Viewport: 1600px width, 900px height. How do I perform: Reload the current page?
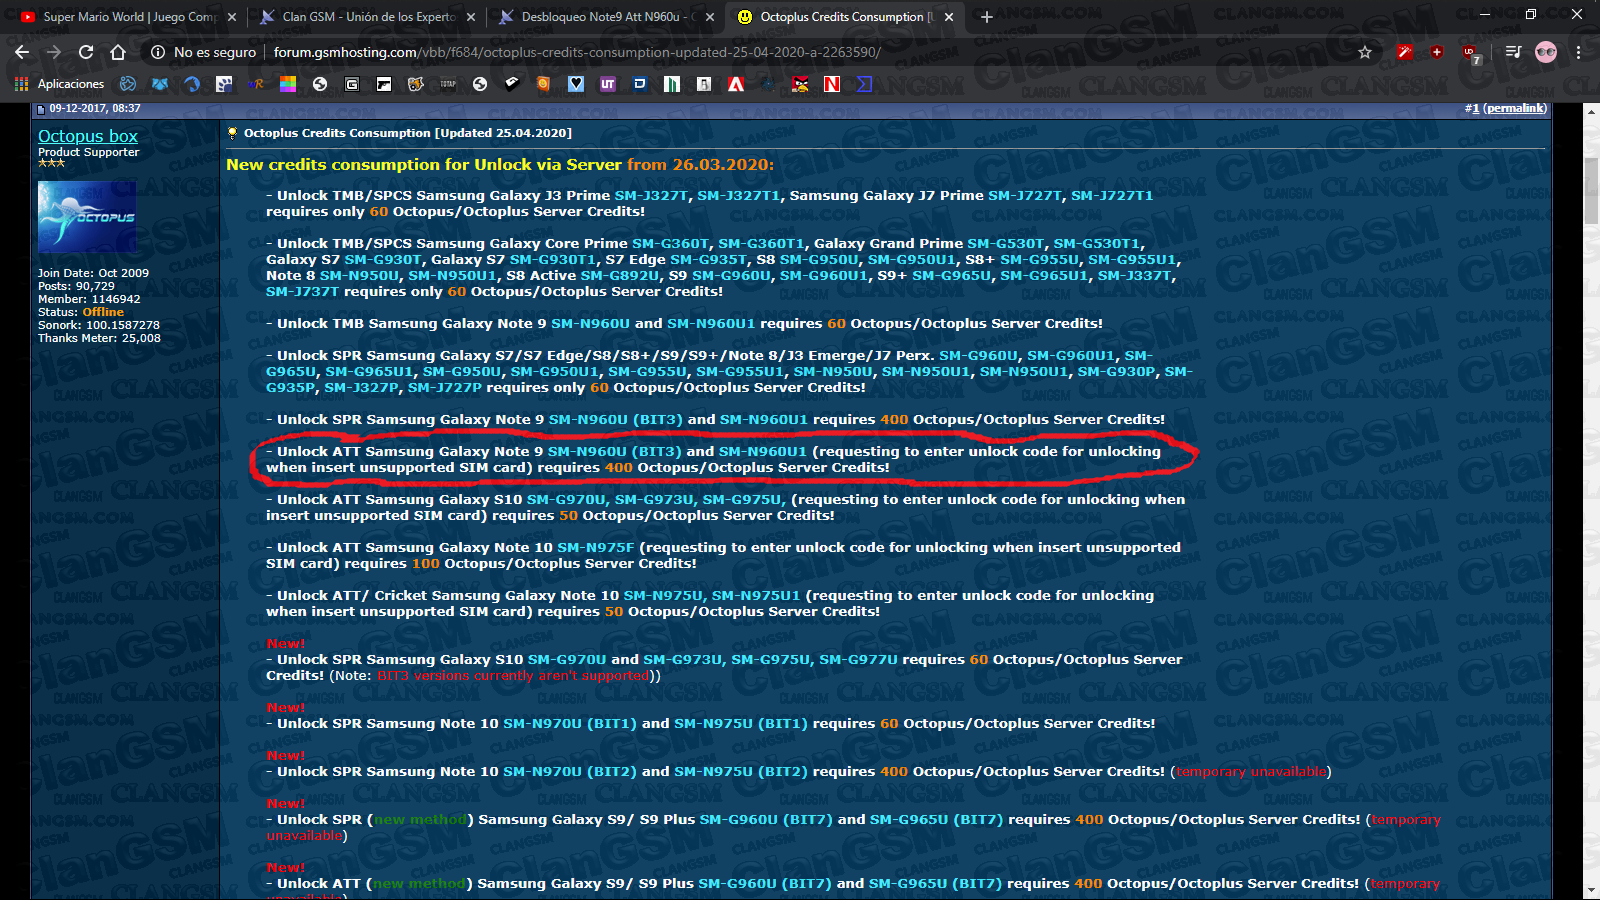pos(86,52)
